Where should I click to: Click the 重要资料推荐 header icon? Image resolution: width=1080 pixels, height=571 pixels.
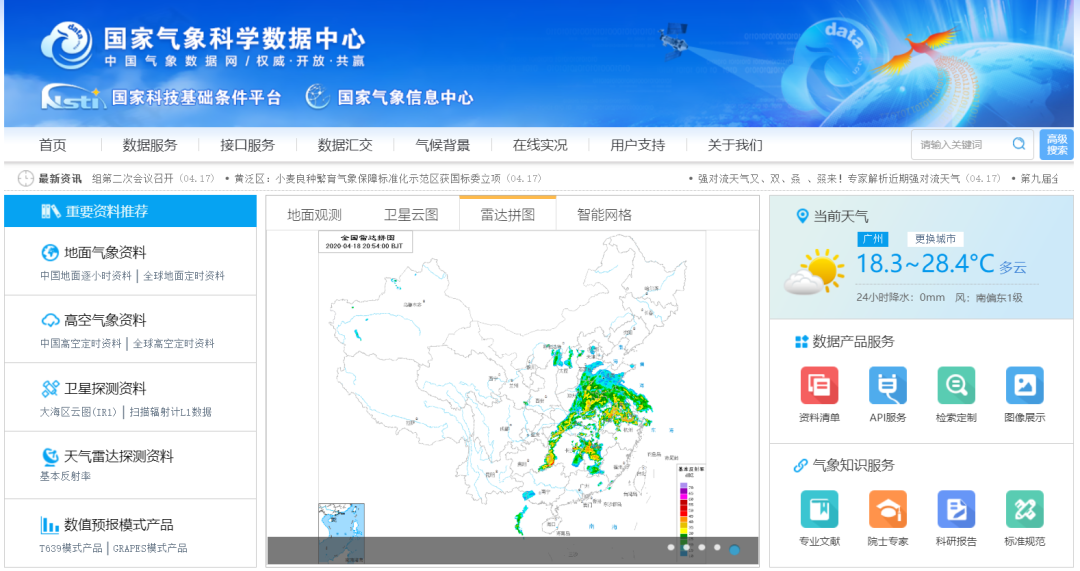[x=50, y=211]
